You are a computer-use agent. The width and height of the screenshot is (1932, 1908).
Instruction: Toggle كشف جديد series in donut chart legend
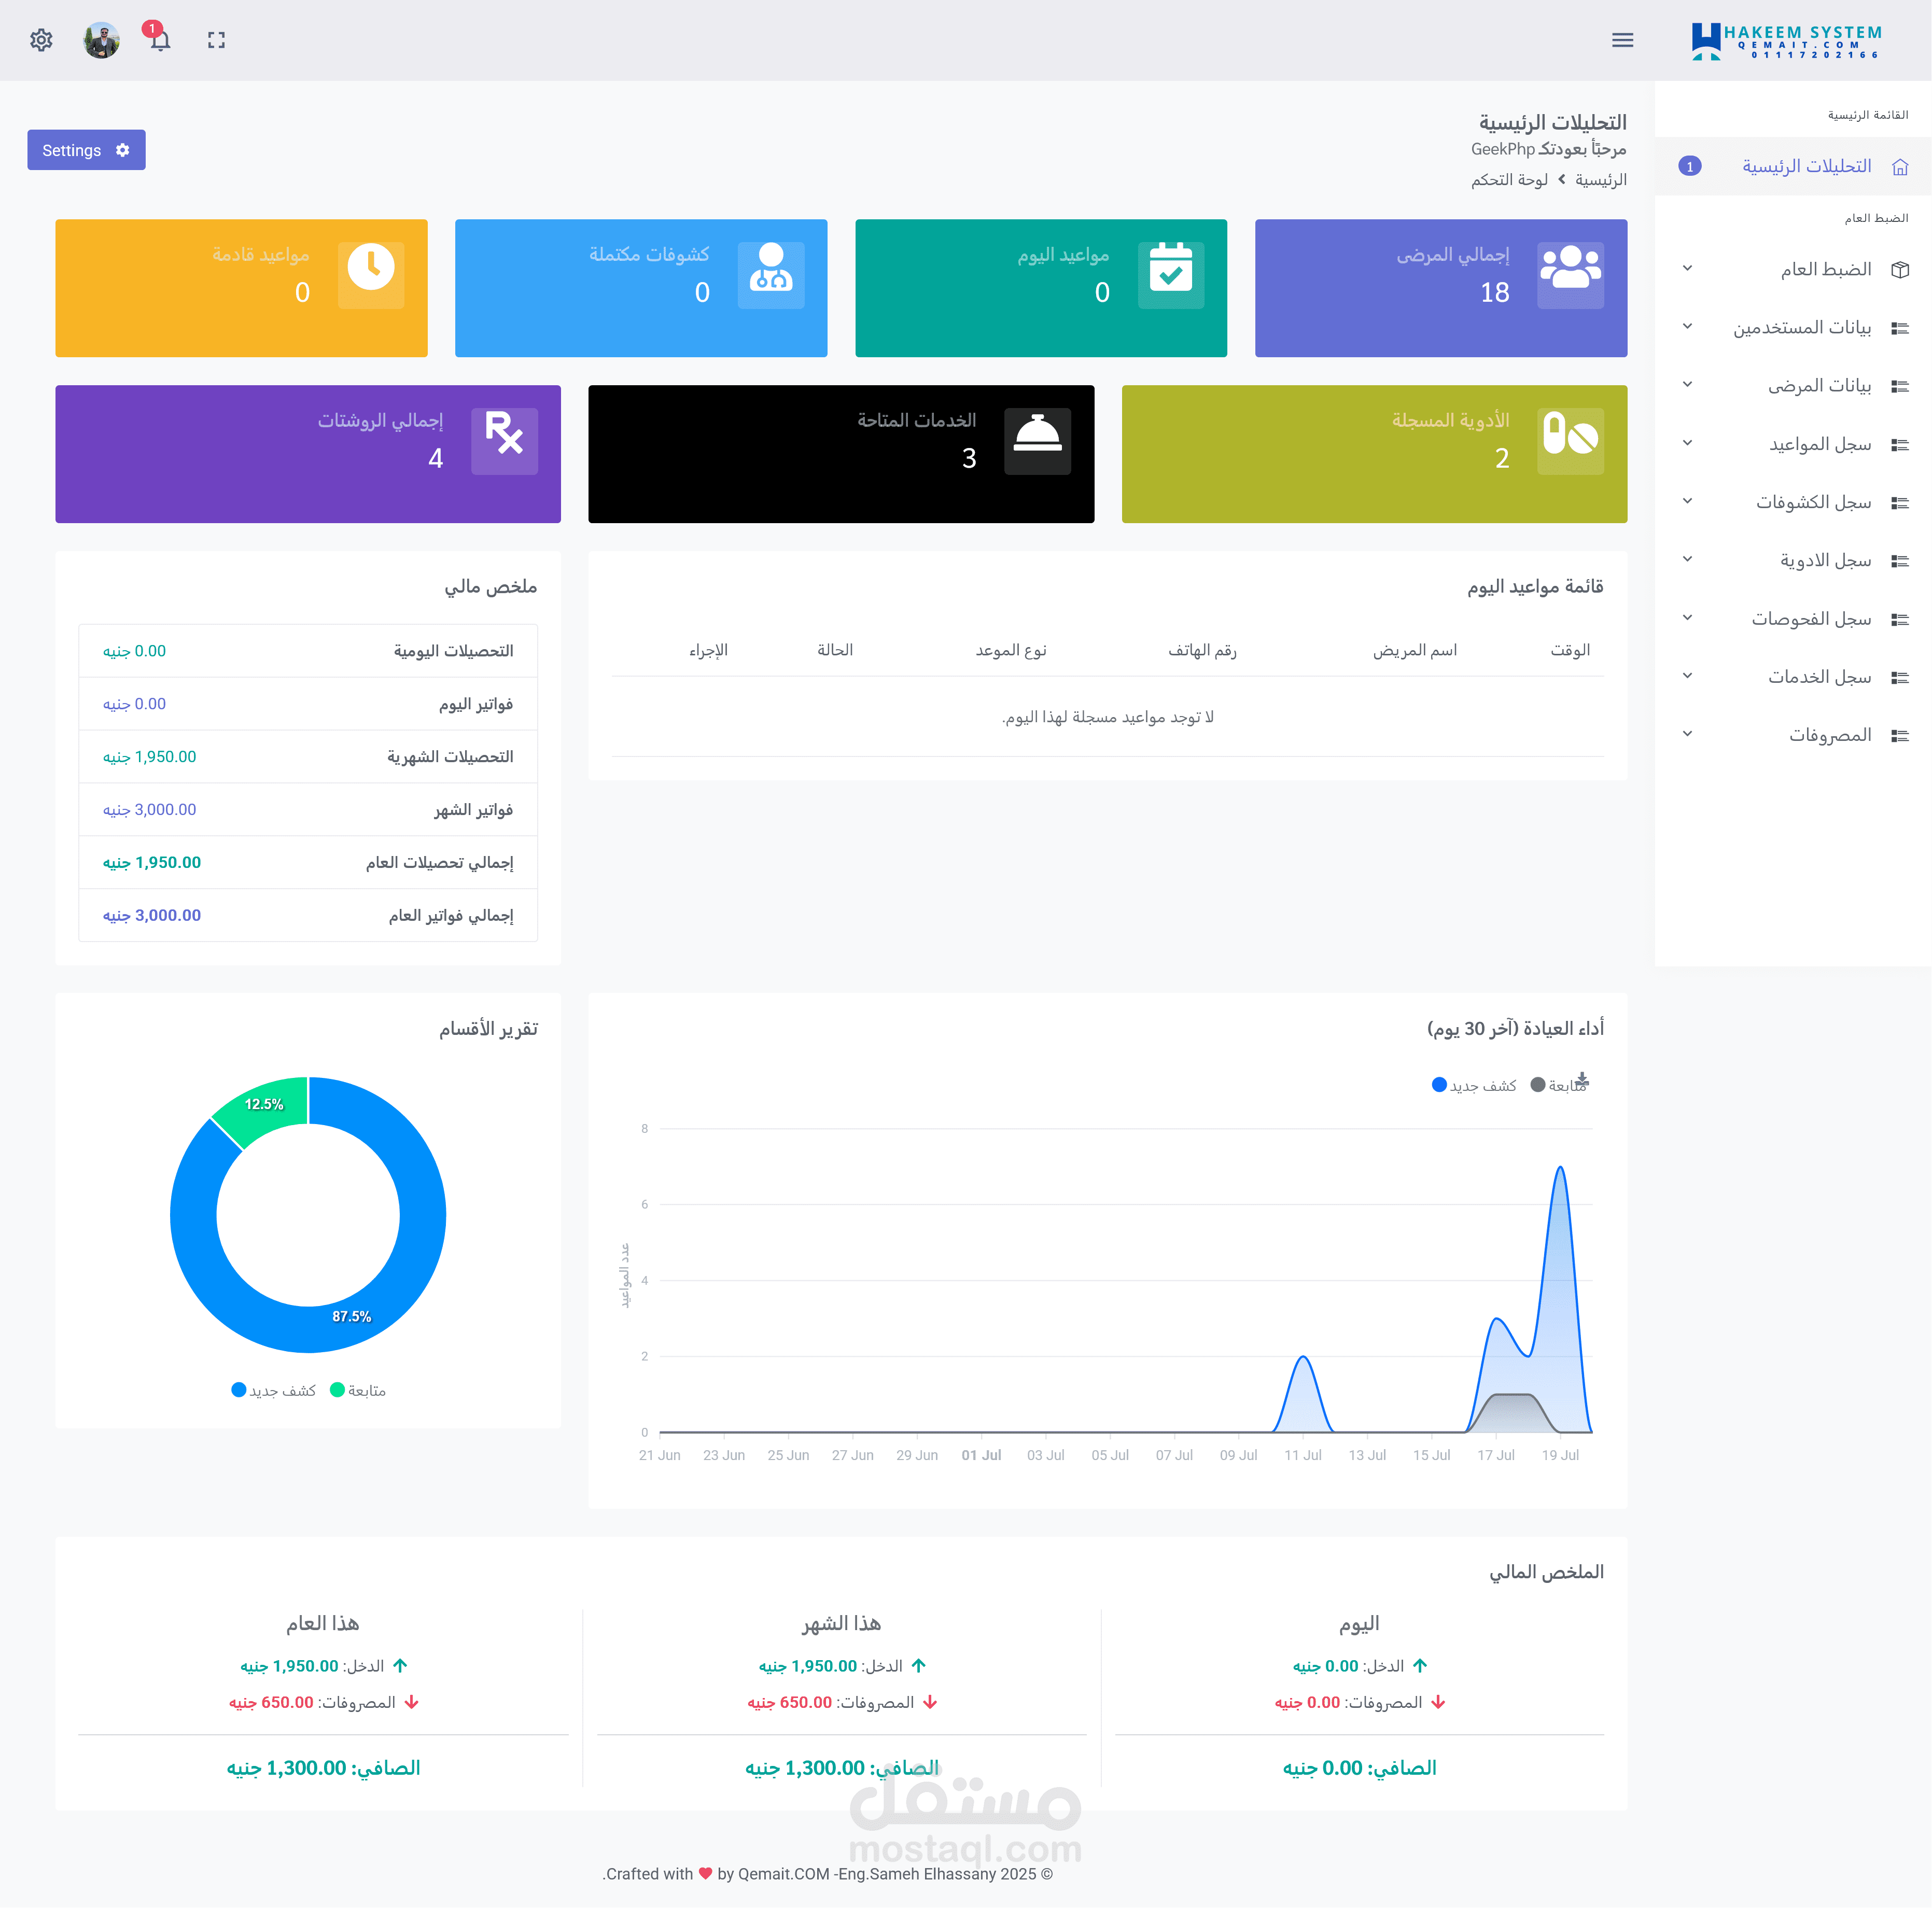click(273, 1390)
